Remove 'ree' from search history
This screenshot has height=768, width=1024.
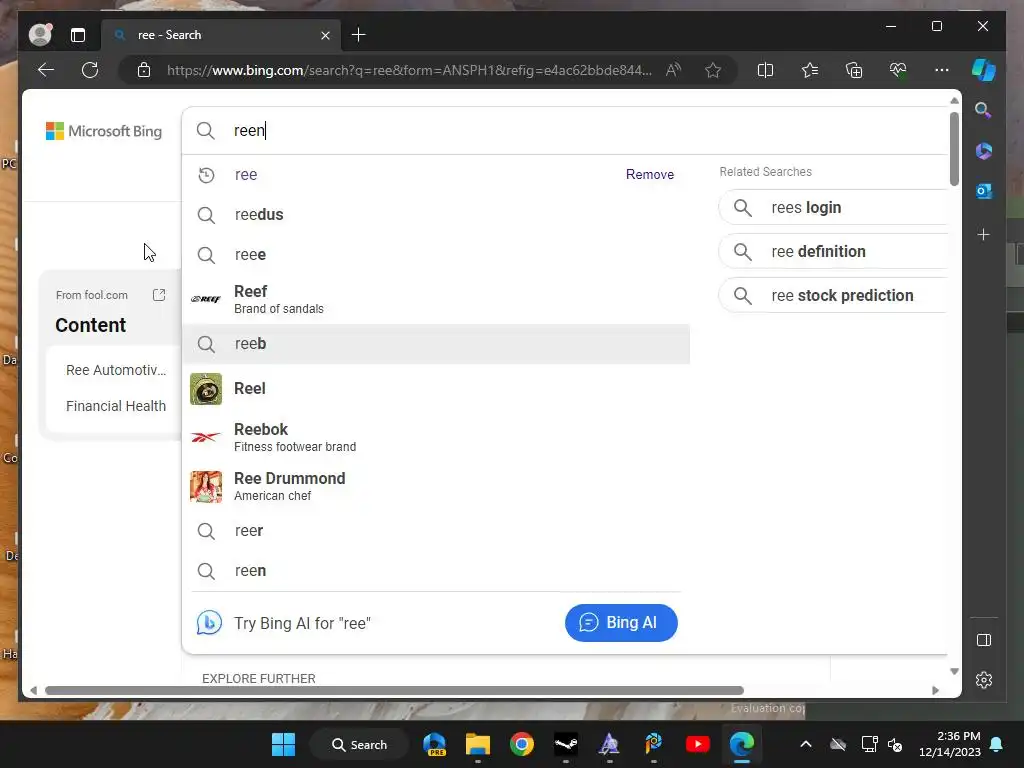click(650, 174)
